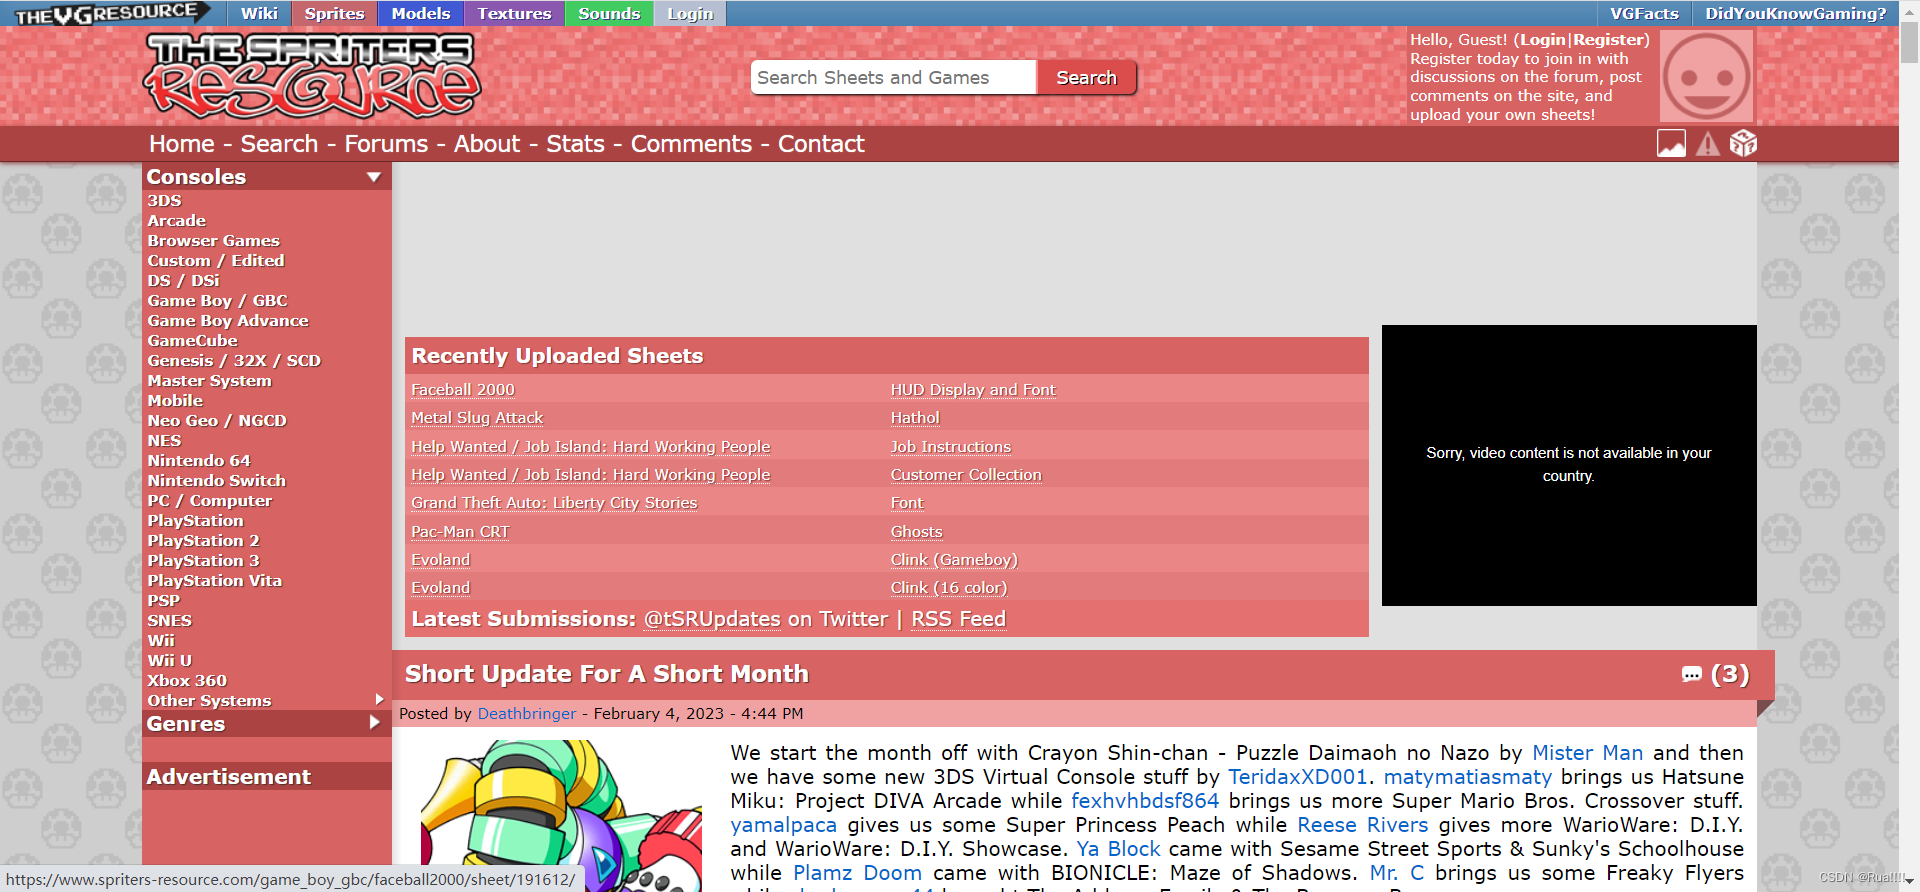Open the RSS Feed link
Image resolution: width=1920 pixels, height=892 pixels.
tap(958, 619)
